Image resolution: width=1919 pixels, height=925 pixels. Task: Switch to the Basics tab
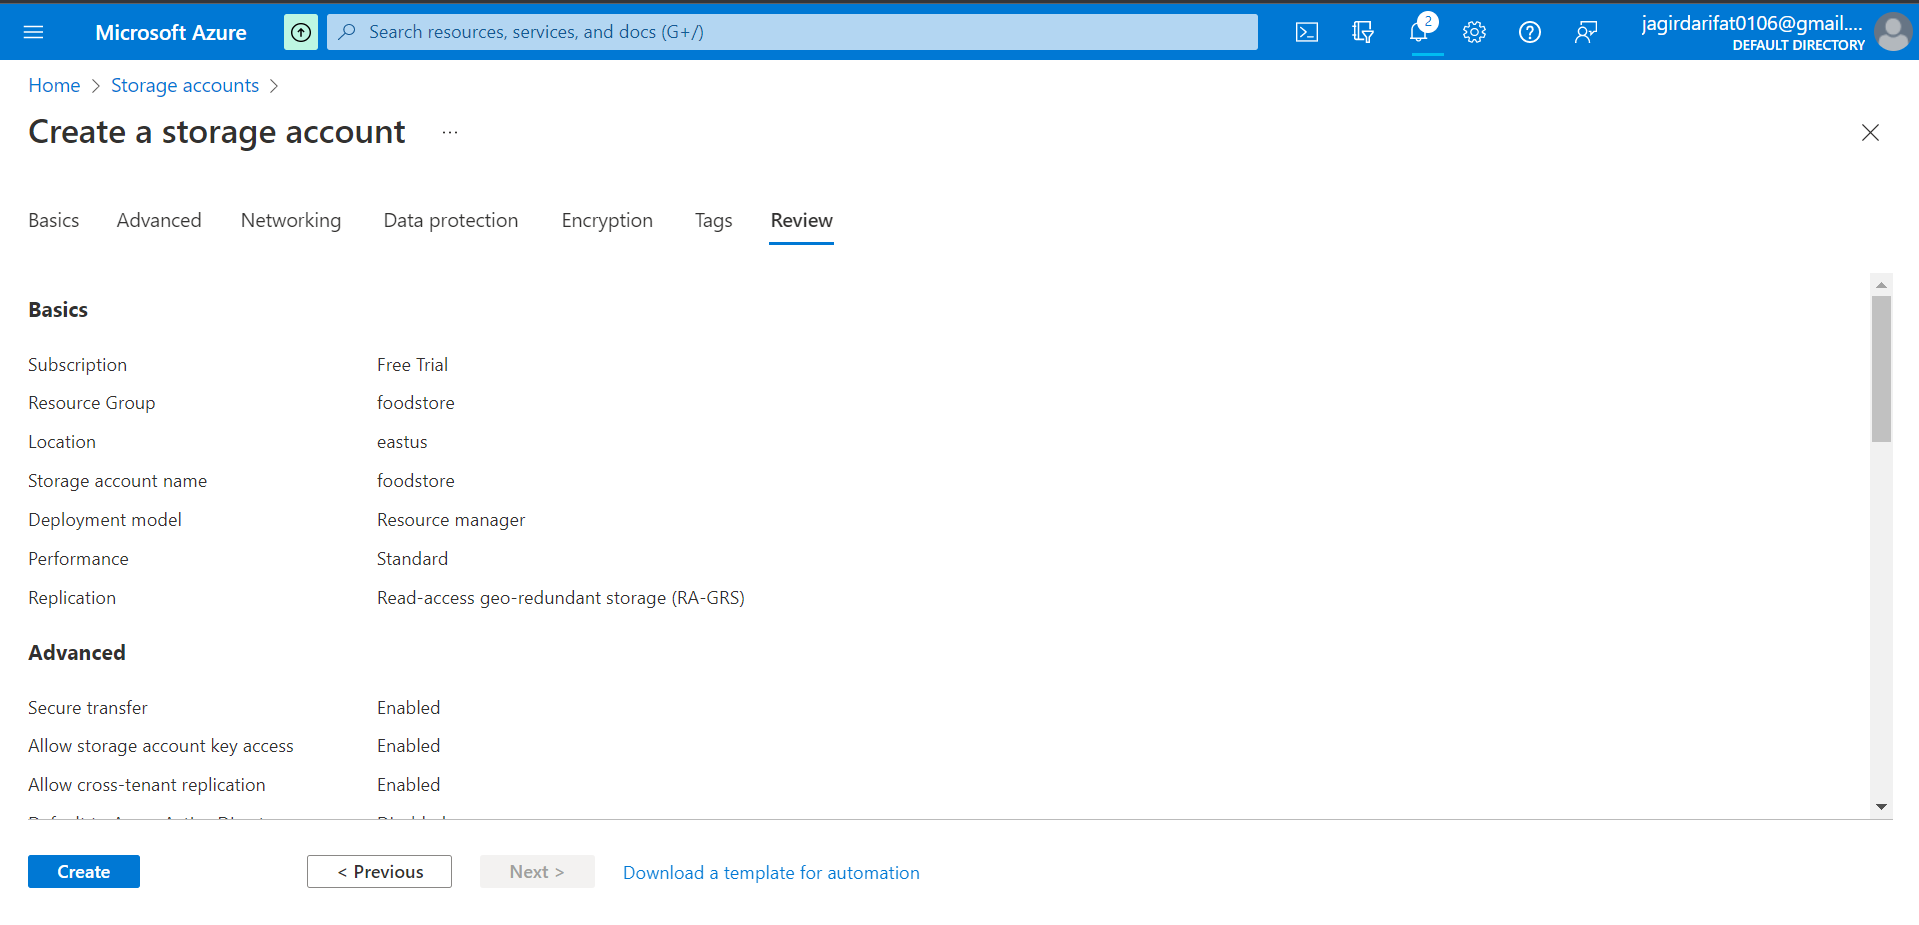click(x=53, y=220)
